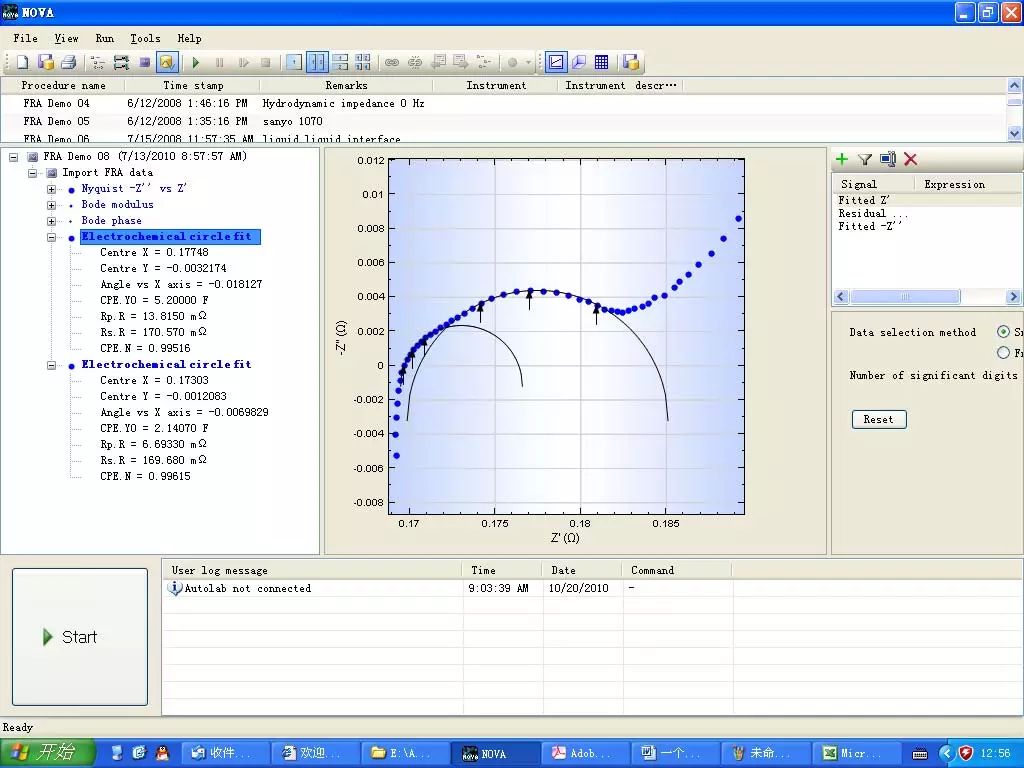Switch to the Adob... taskbar window
Screen dimensions: 1024x768
(x=584, y=754)
